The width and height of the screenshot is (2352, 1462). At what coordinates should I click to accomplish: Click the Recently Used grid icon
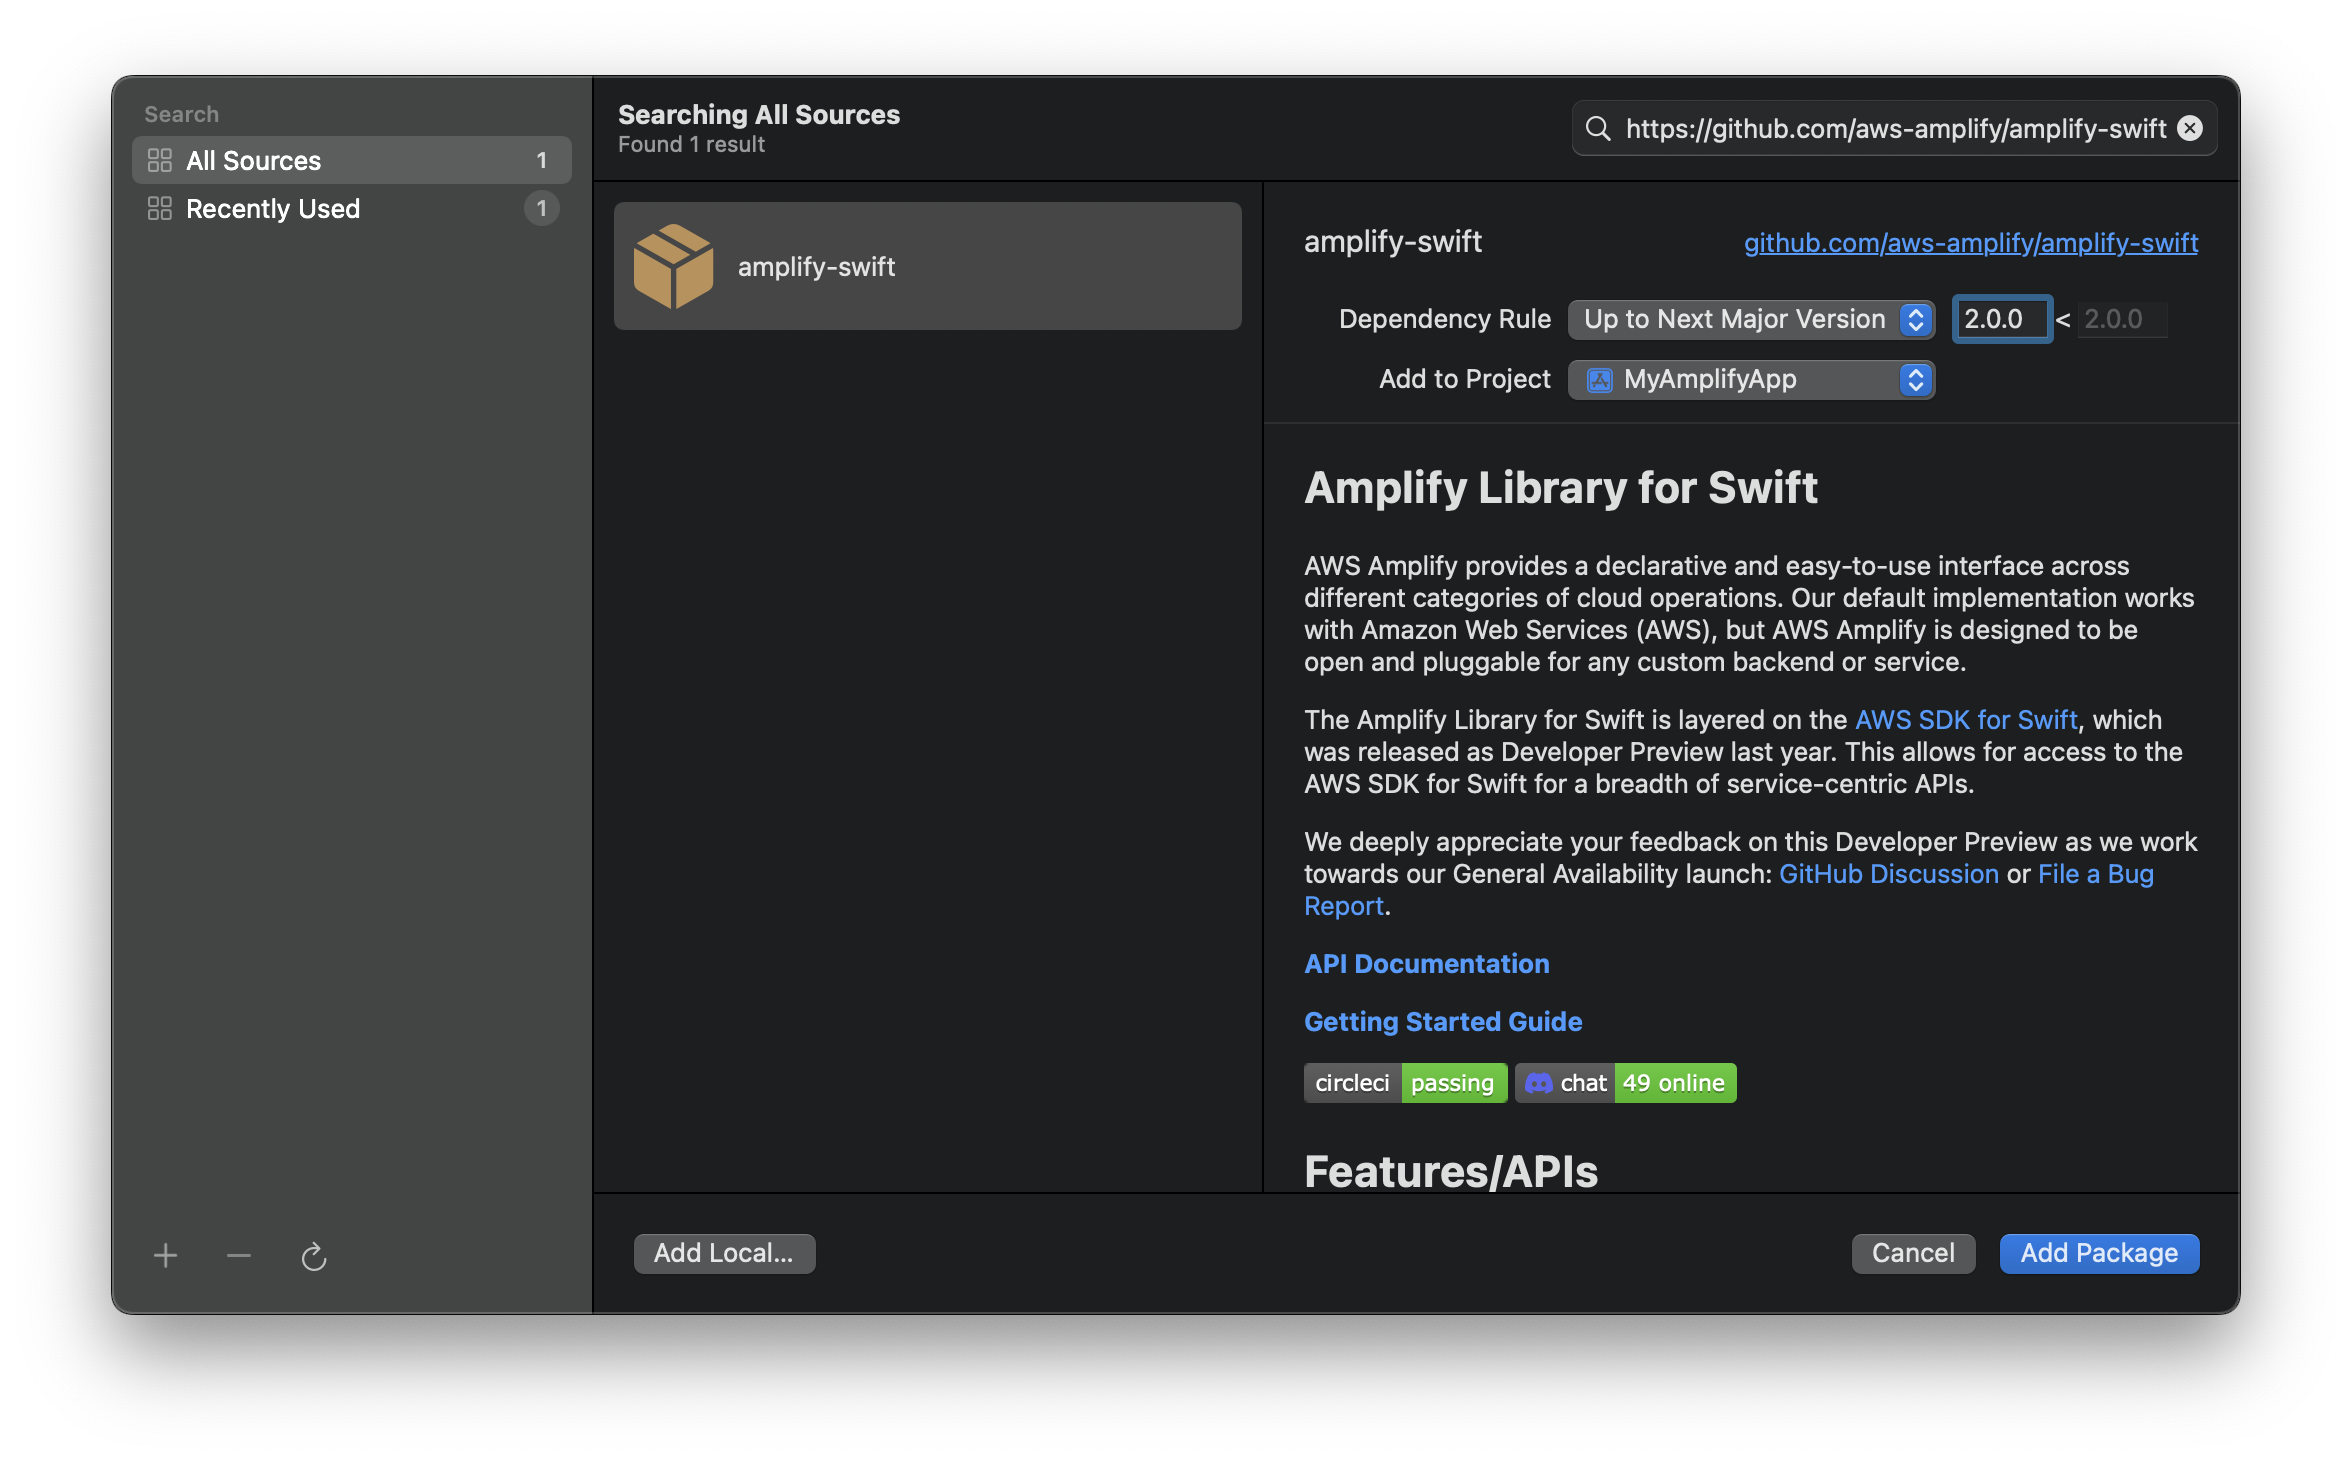(x=160, y=208)
